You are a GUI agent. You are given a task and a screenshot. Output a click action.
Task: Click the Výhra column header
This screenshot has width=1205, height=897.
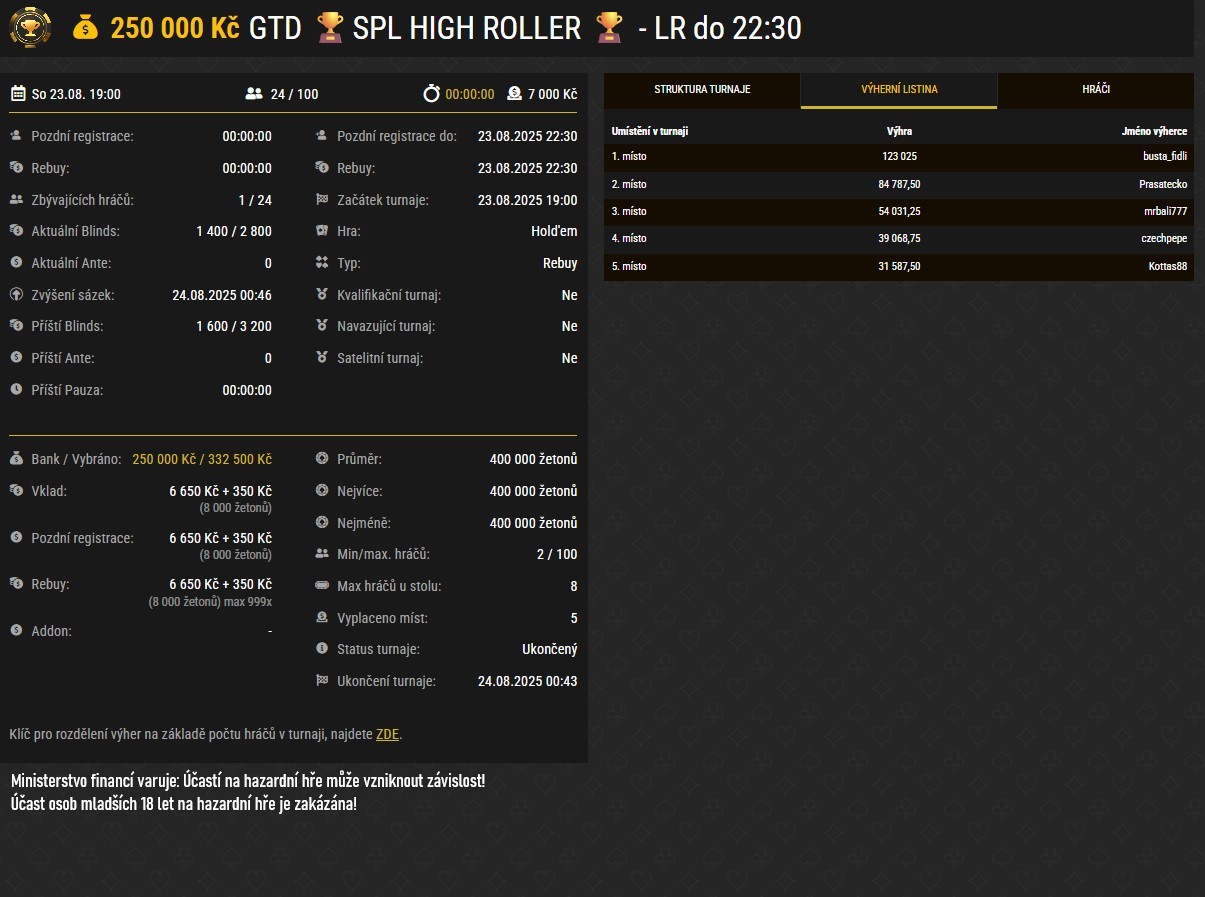coord(899,131)
